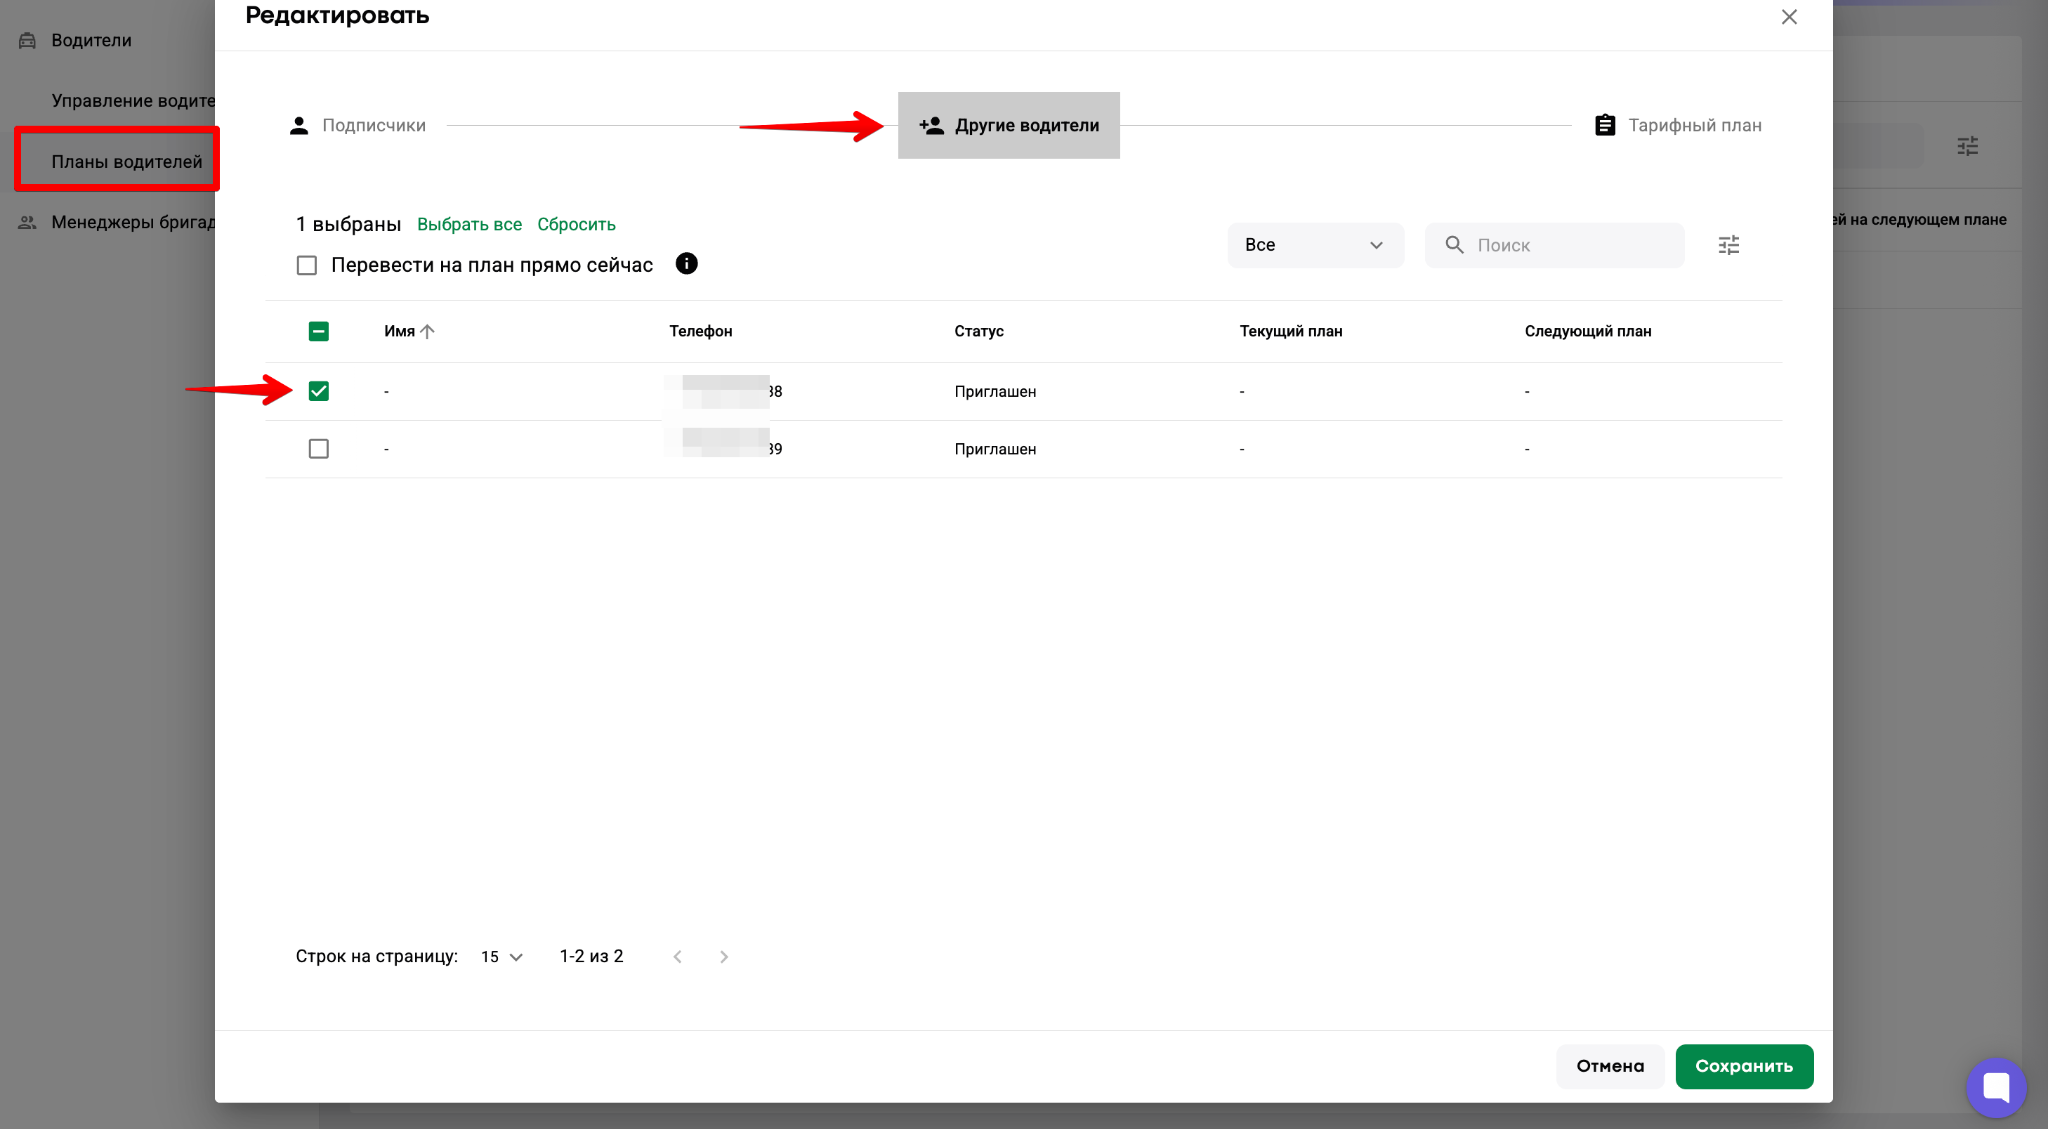This screenshot has width=2048, height=1129.
Task: Click the Сохранить button
Action: point(1744,1066)
